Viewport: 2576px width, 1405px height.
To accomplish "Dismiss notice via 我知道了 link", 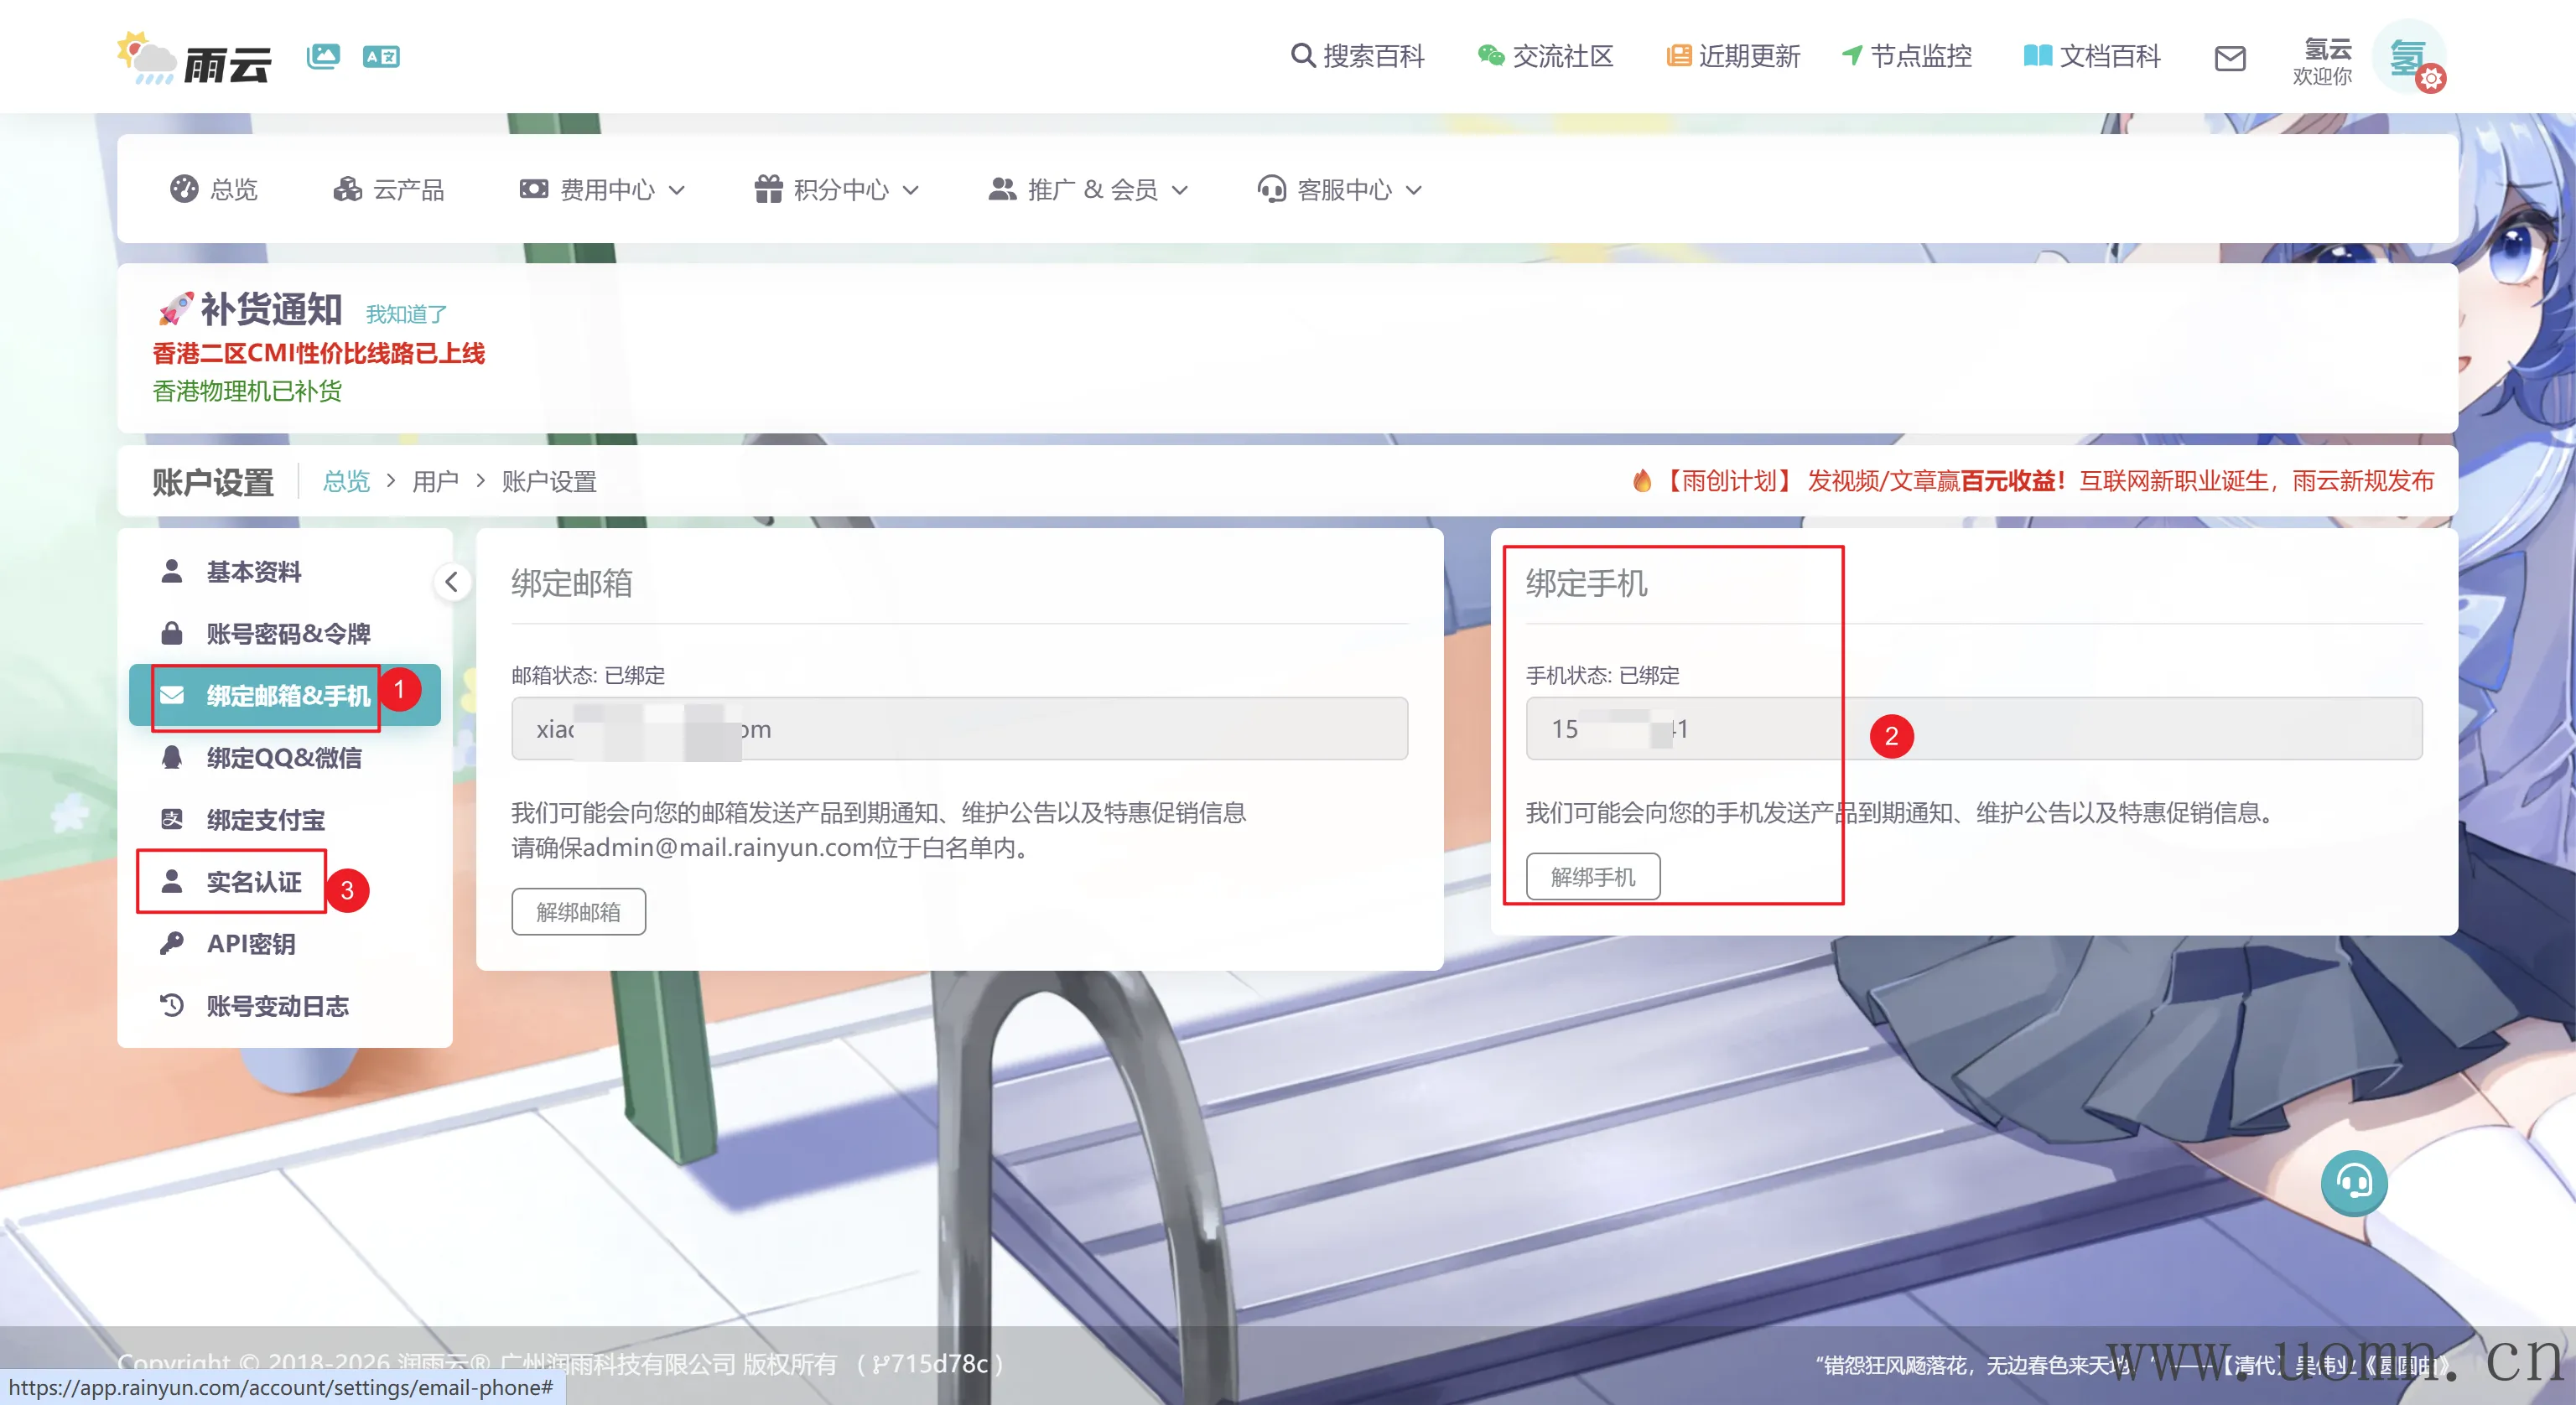I will tap(406, 314).
